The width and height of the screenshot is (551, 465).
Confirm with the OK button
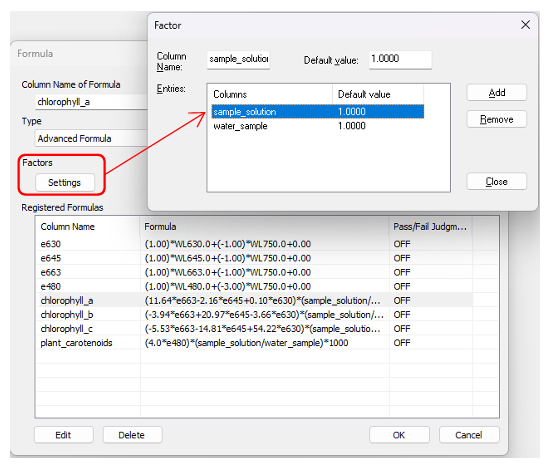[399, 435]
